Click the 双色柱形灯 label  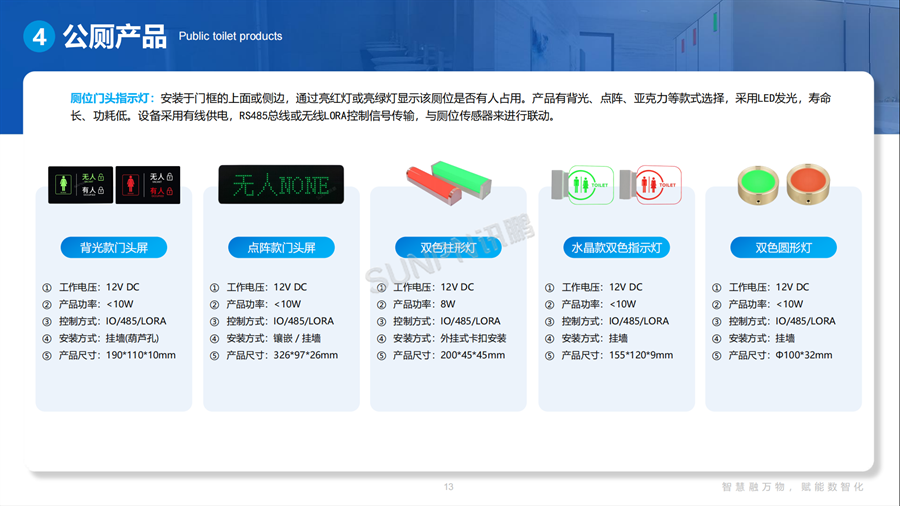tap(448, 248)
